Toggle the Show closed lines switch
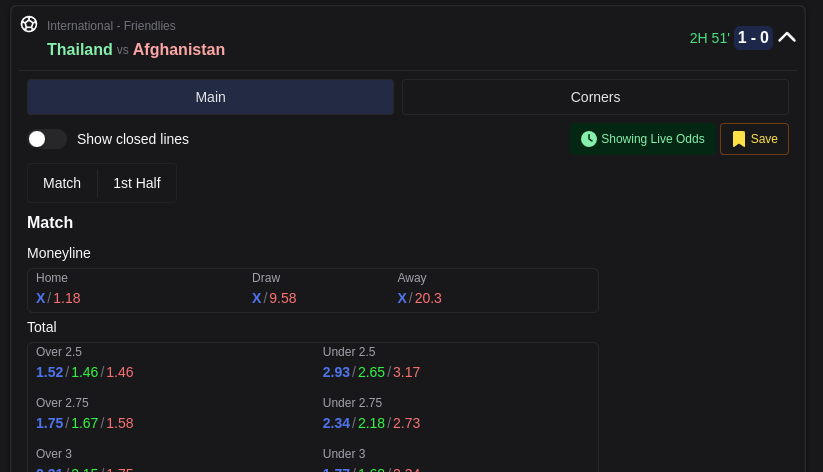Screen dimensions: 823x472 pyautogui.click(x=46, y=139)
